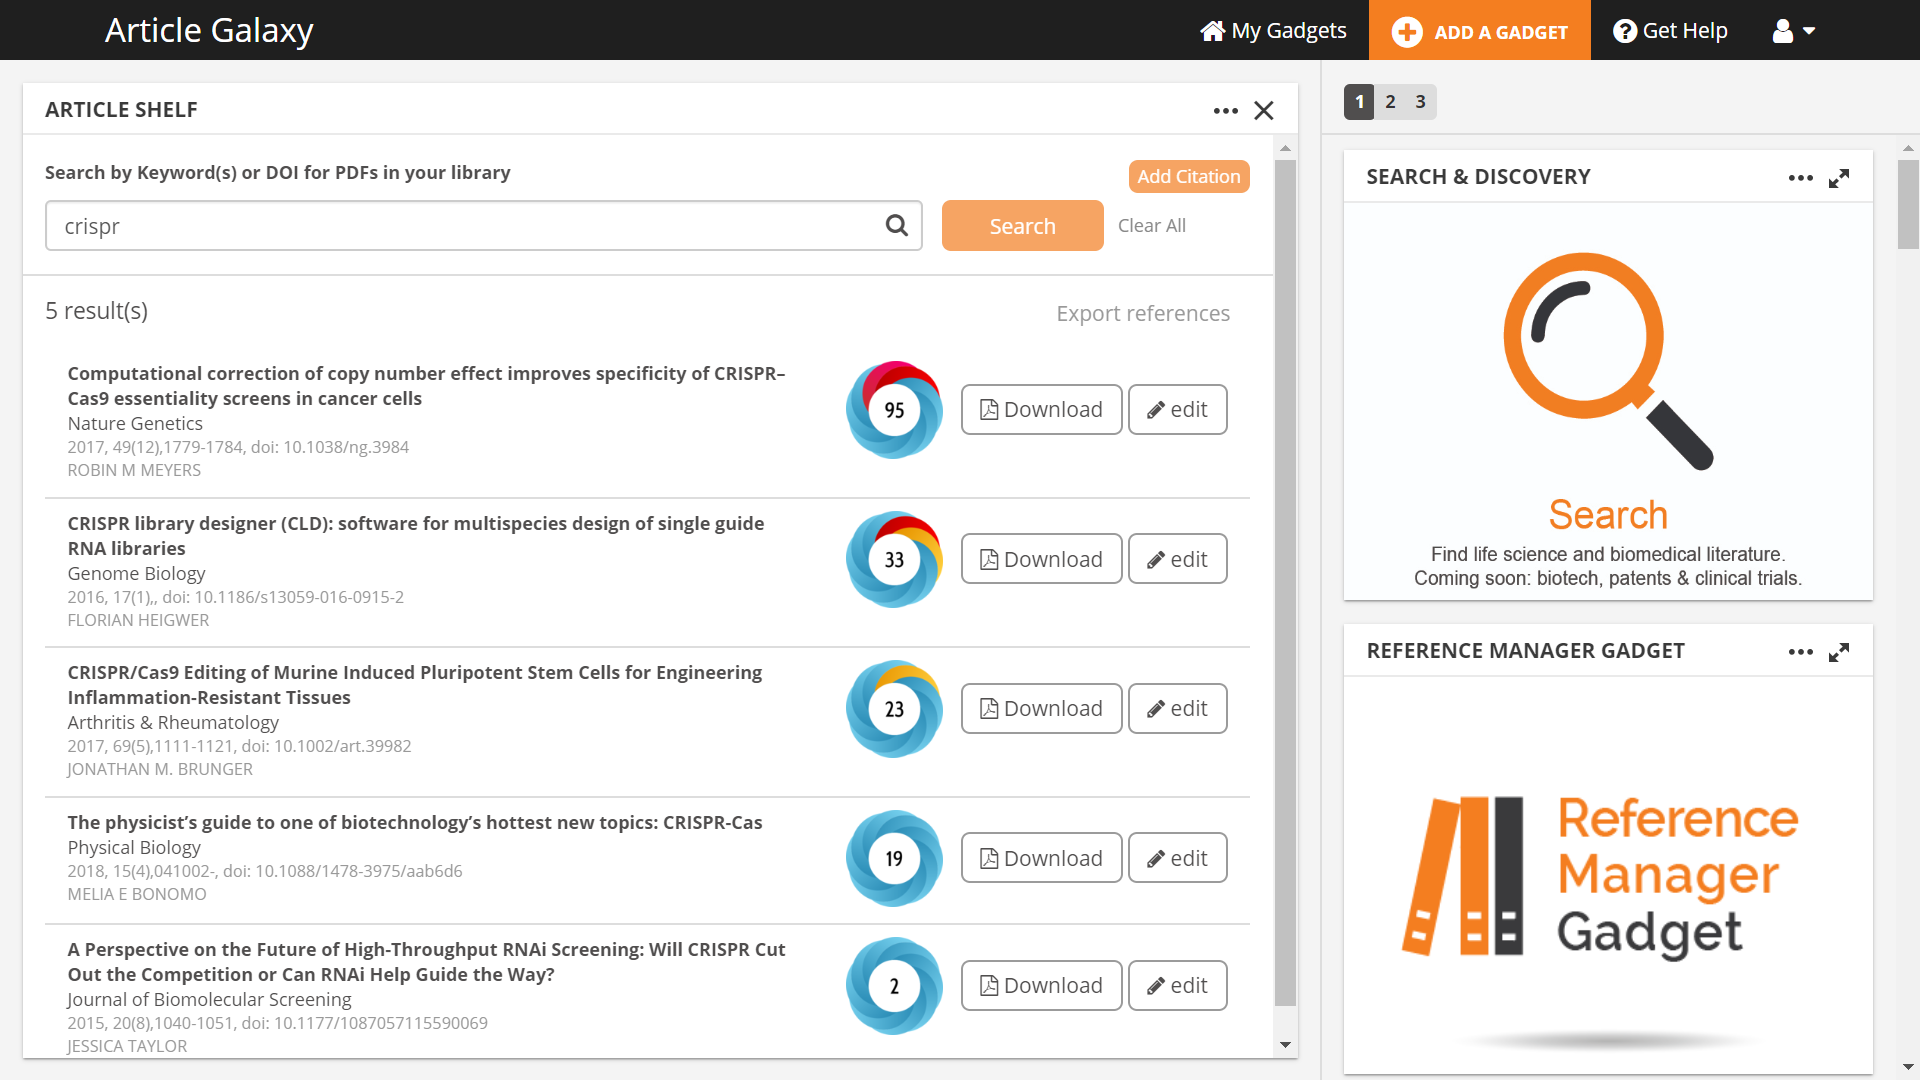Click Export references link
Image resolution: width=1920 pixels, height=1080 pixels.
pyautogui.click(x=1143, y=314)
